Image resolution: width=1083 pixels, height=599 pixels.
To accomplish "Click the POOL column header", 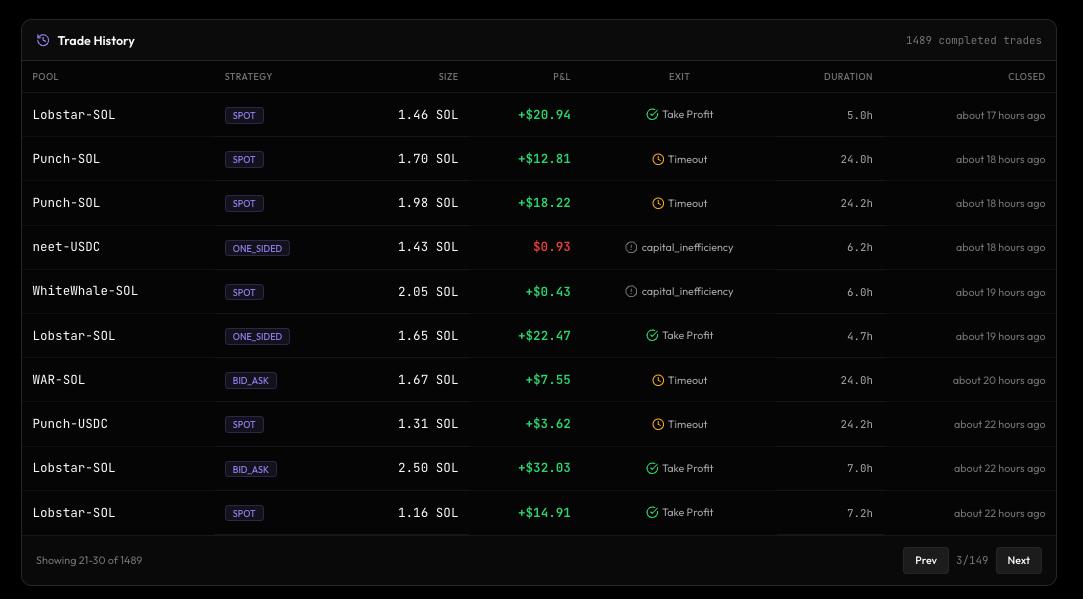I will coord(46,77).
